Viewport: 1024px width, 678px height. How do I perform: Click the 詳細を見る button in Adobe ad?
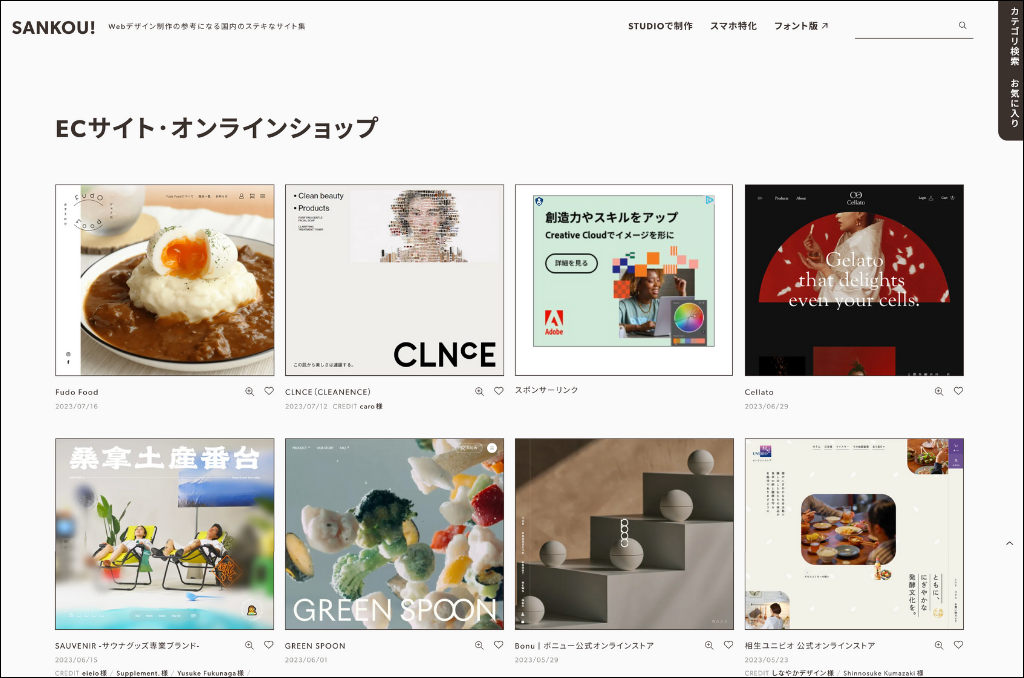click(x=571, y=263)
